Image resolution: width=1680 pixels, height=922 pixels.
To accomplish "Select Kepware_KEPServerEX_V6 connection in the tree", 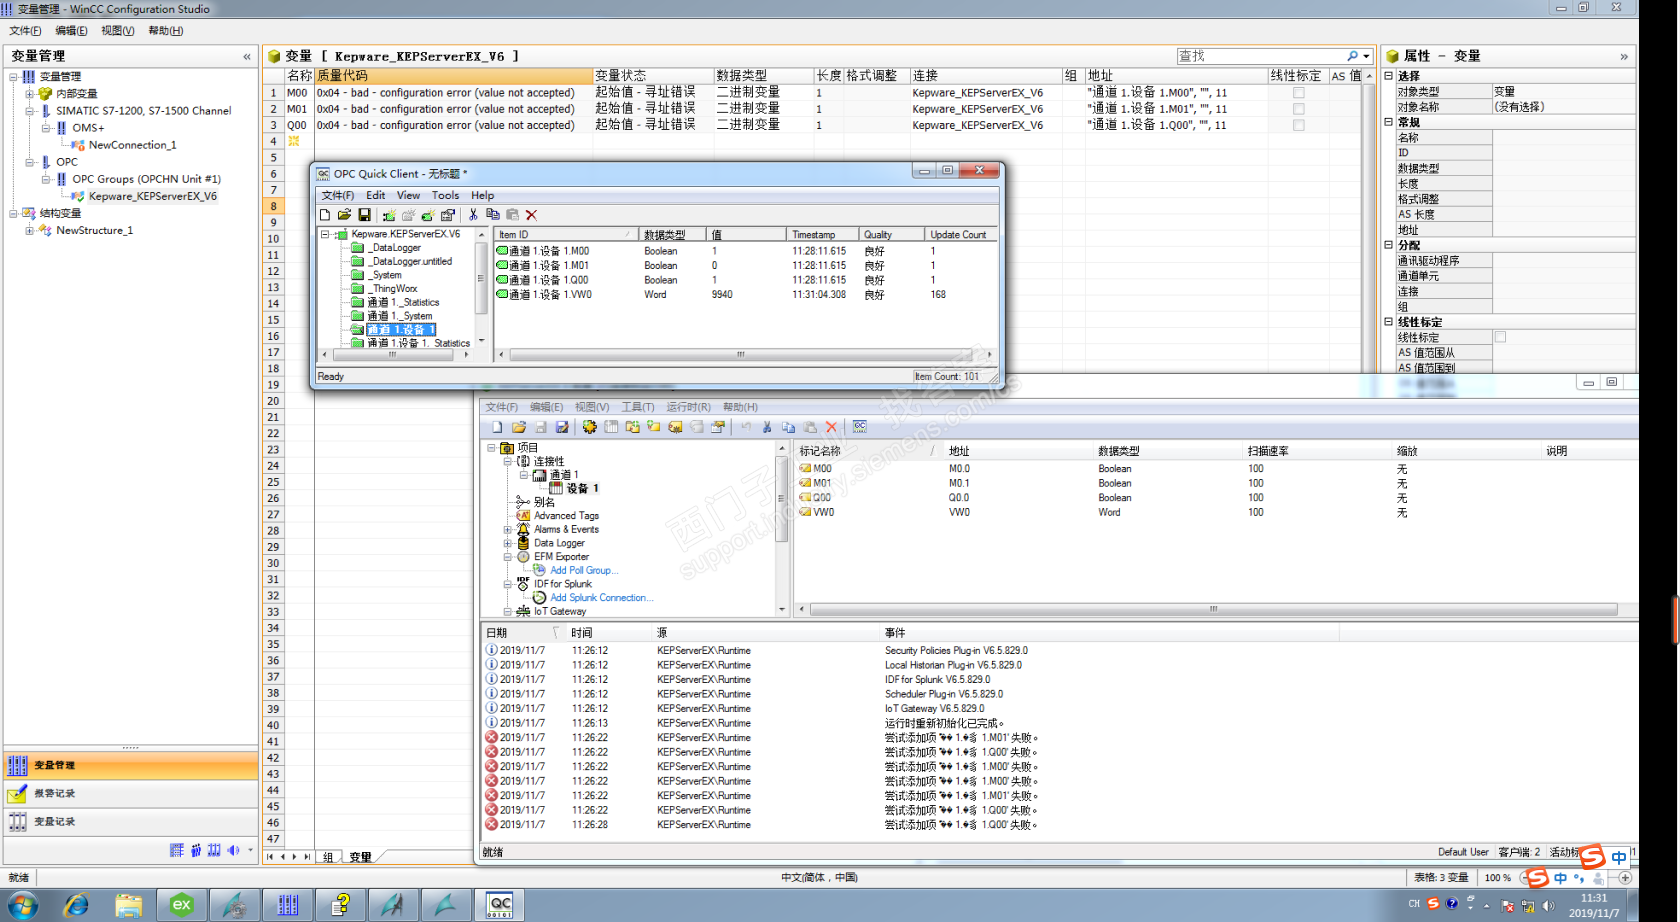I will (x=152, y=197).
